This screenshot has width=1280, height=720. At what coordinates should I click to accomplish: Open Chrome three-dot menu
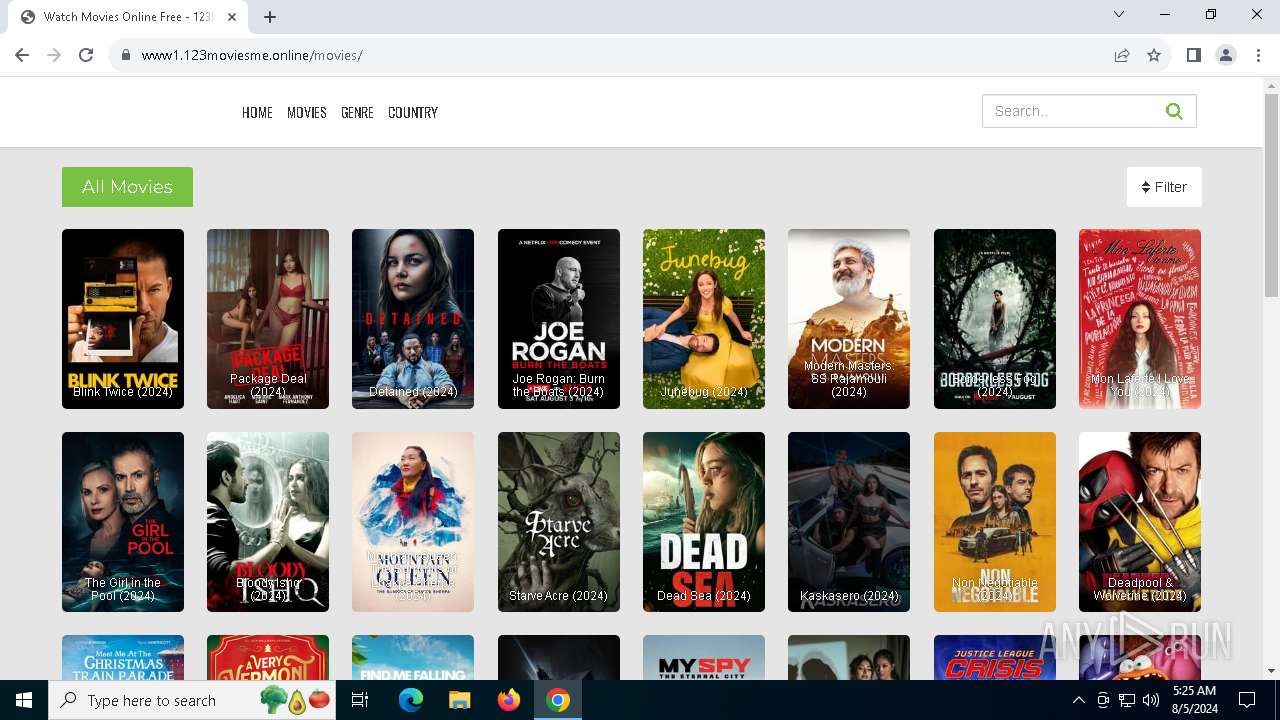[x=1258, y=55]
